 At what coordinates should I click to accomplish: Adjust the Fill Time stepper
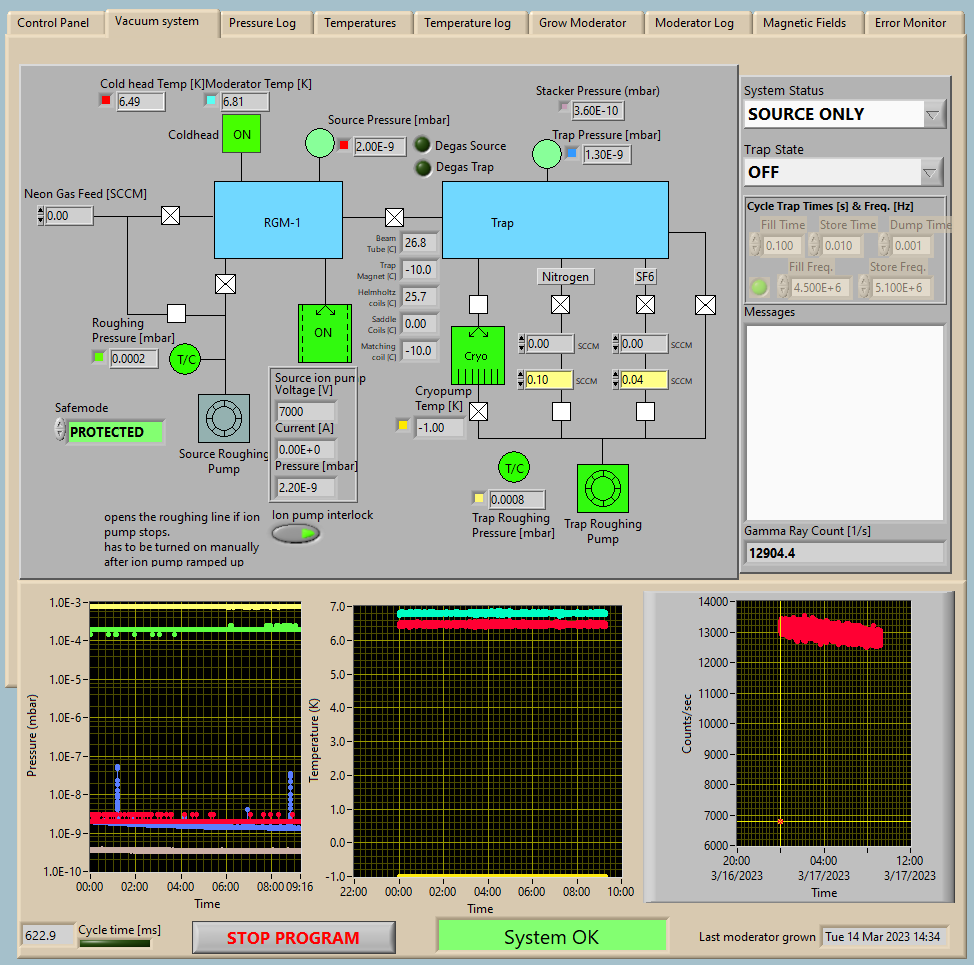pyautogui.click(x=755, y=245)
